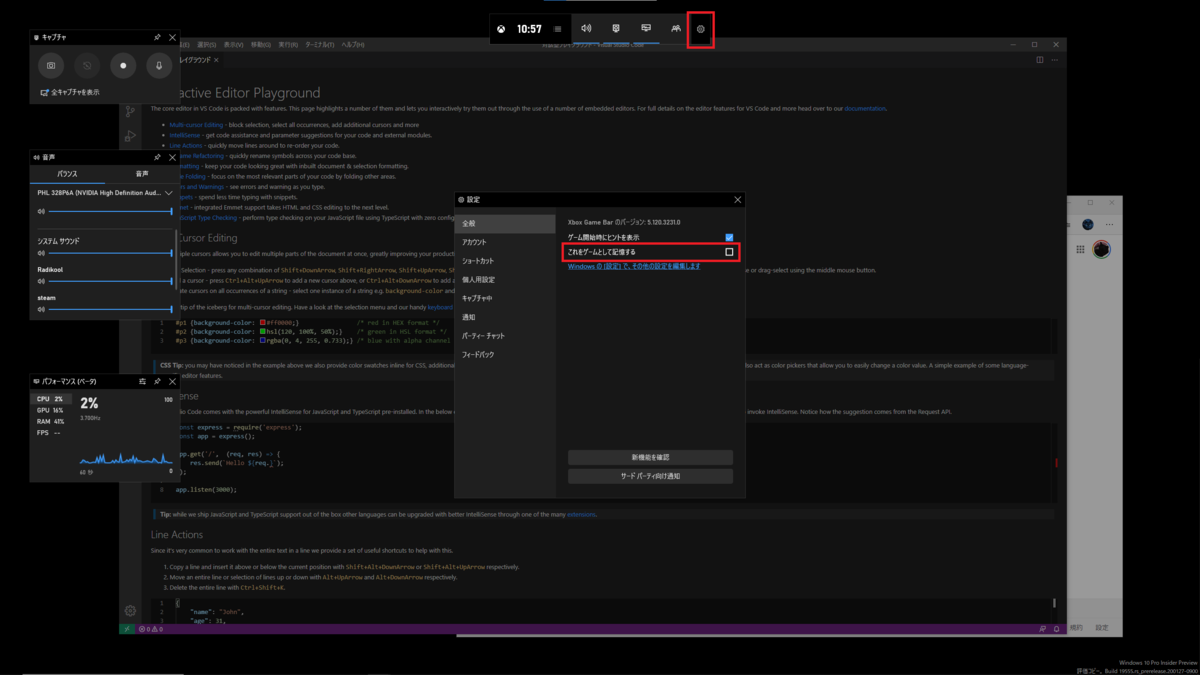Open the Game Bar widget menu list icon
The width and height of the screenshot is (1200, 675).
point(558,29)
